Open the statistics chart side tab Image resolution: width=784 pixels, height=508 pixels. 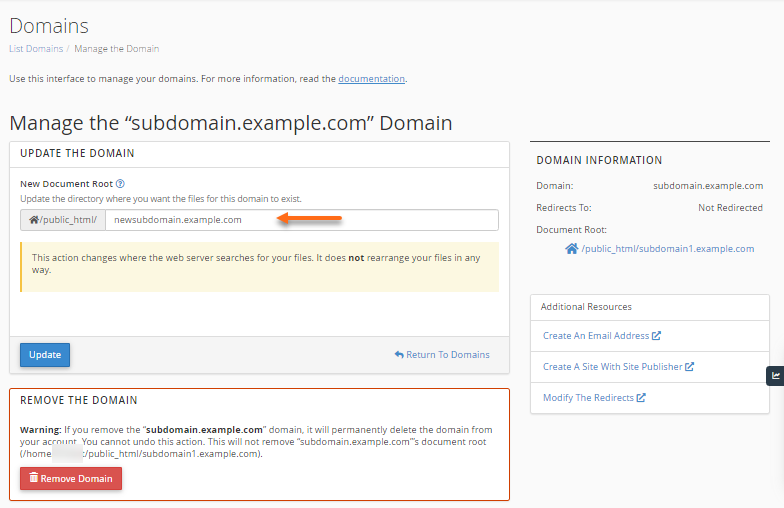tap(776, 376)
